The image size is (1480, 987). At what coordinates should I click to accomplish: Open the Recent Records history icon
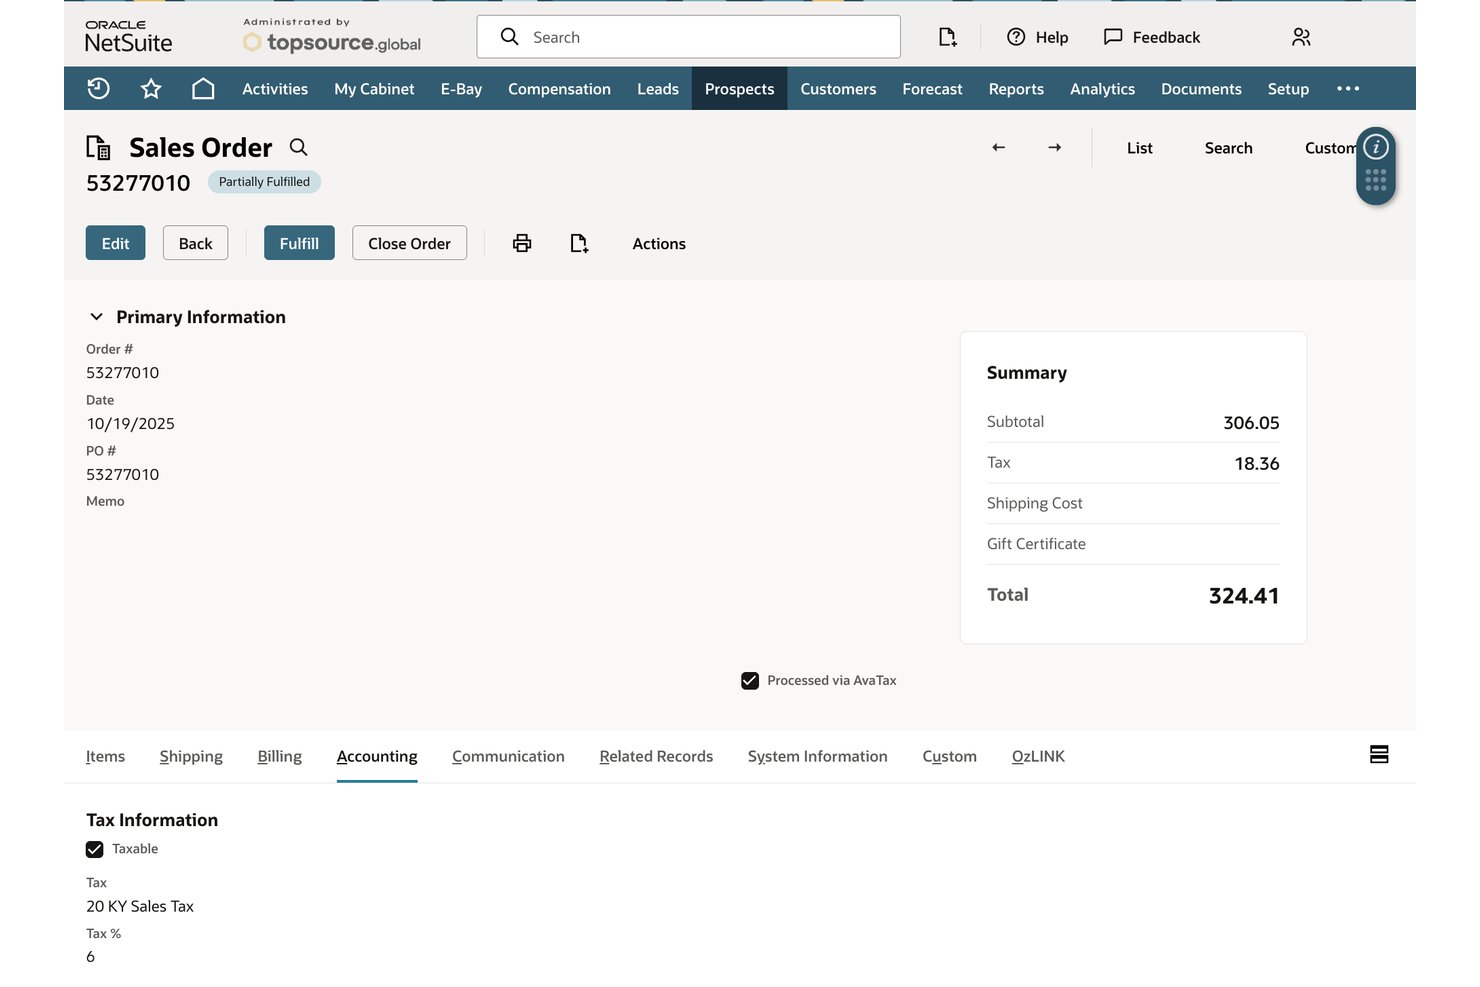coord(98,89)
